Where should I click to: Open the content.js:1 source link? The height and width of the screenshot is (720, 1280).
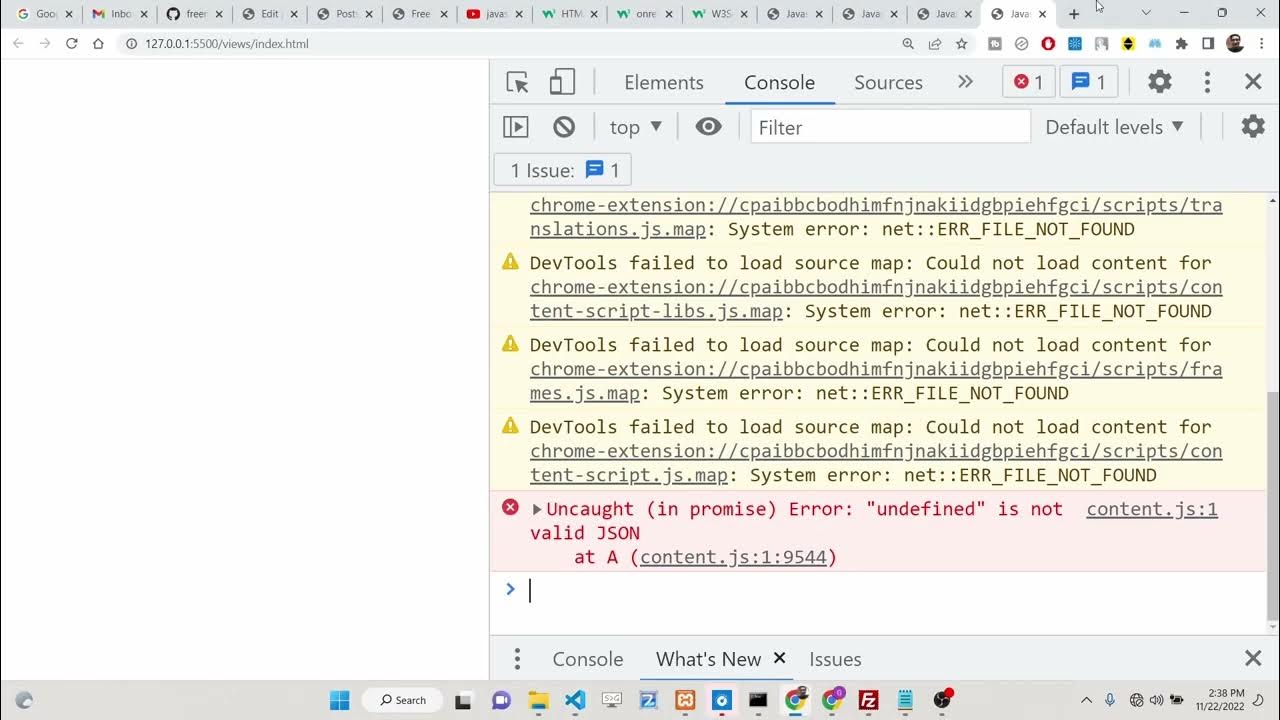[1151, 509]
